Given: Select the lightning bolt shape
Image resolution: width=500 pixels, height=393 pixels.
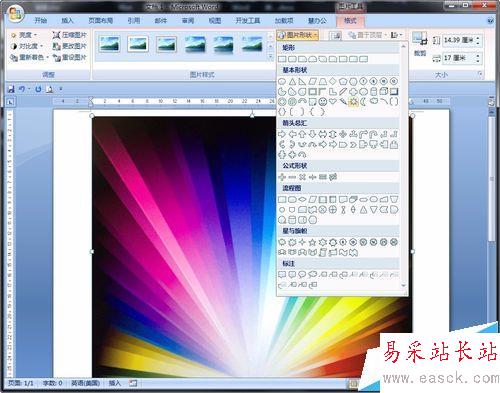Looking at the screenshot, I should coord(343,101).
